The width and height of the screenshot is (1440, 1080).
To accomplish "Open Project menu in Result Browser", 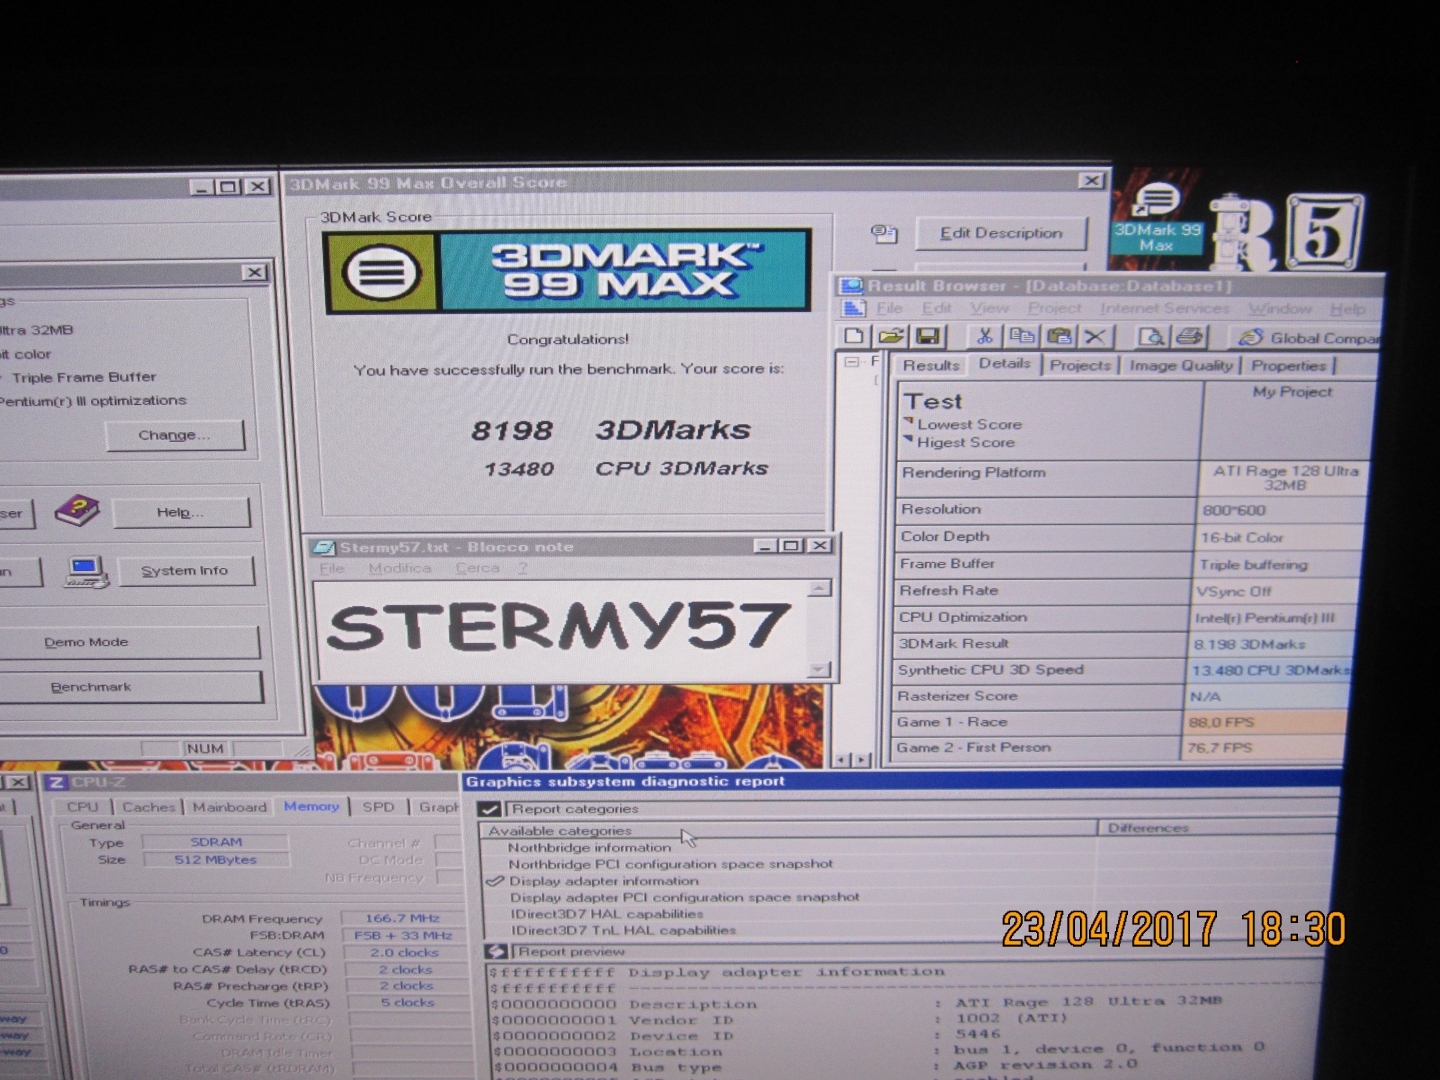I will (x=1055, y=308).
